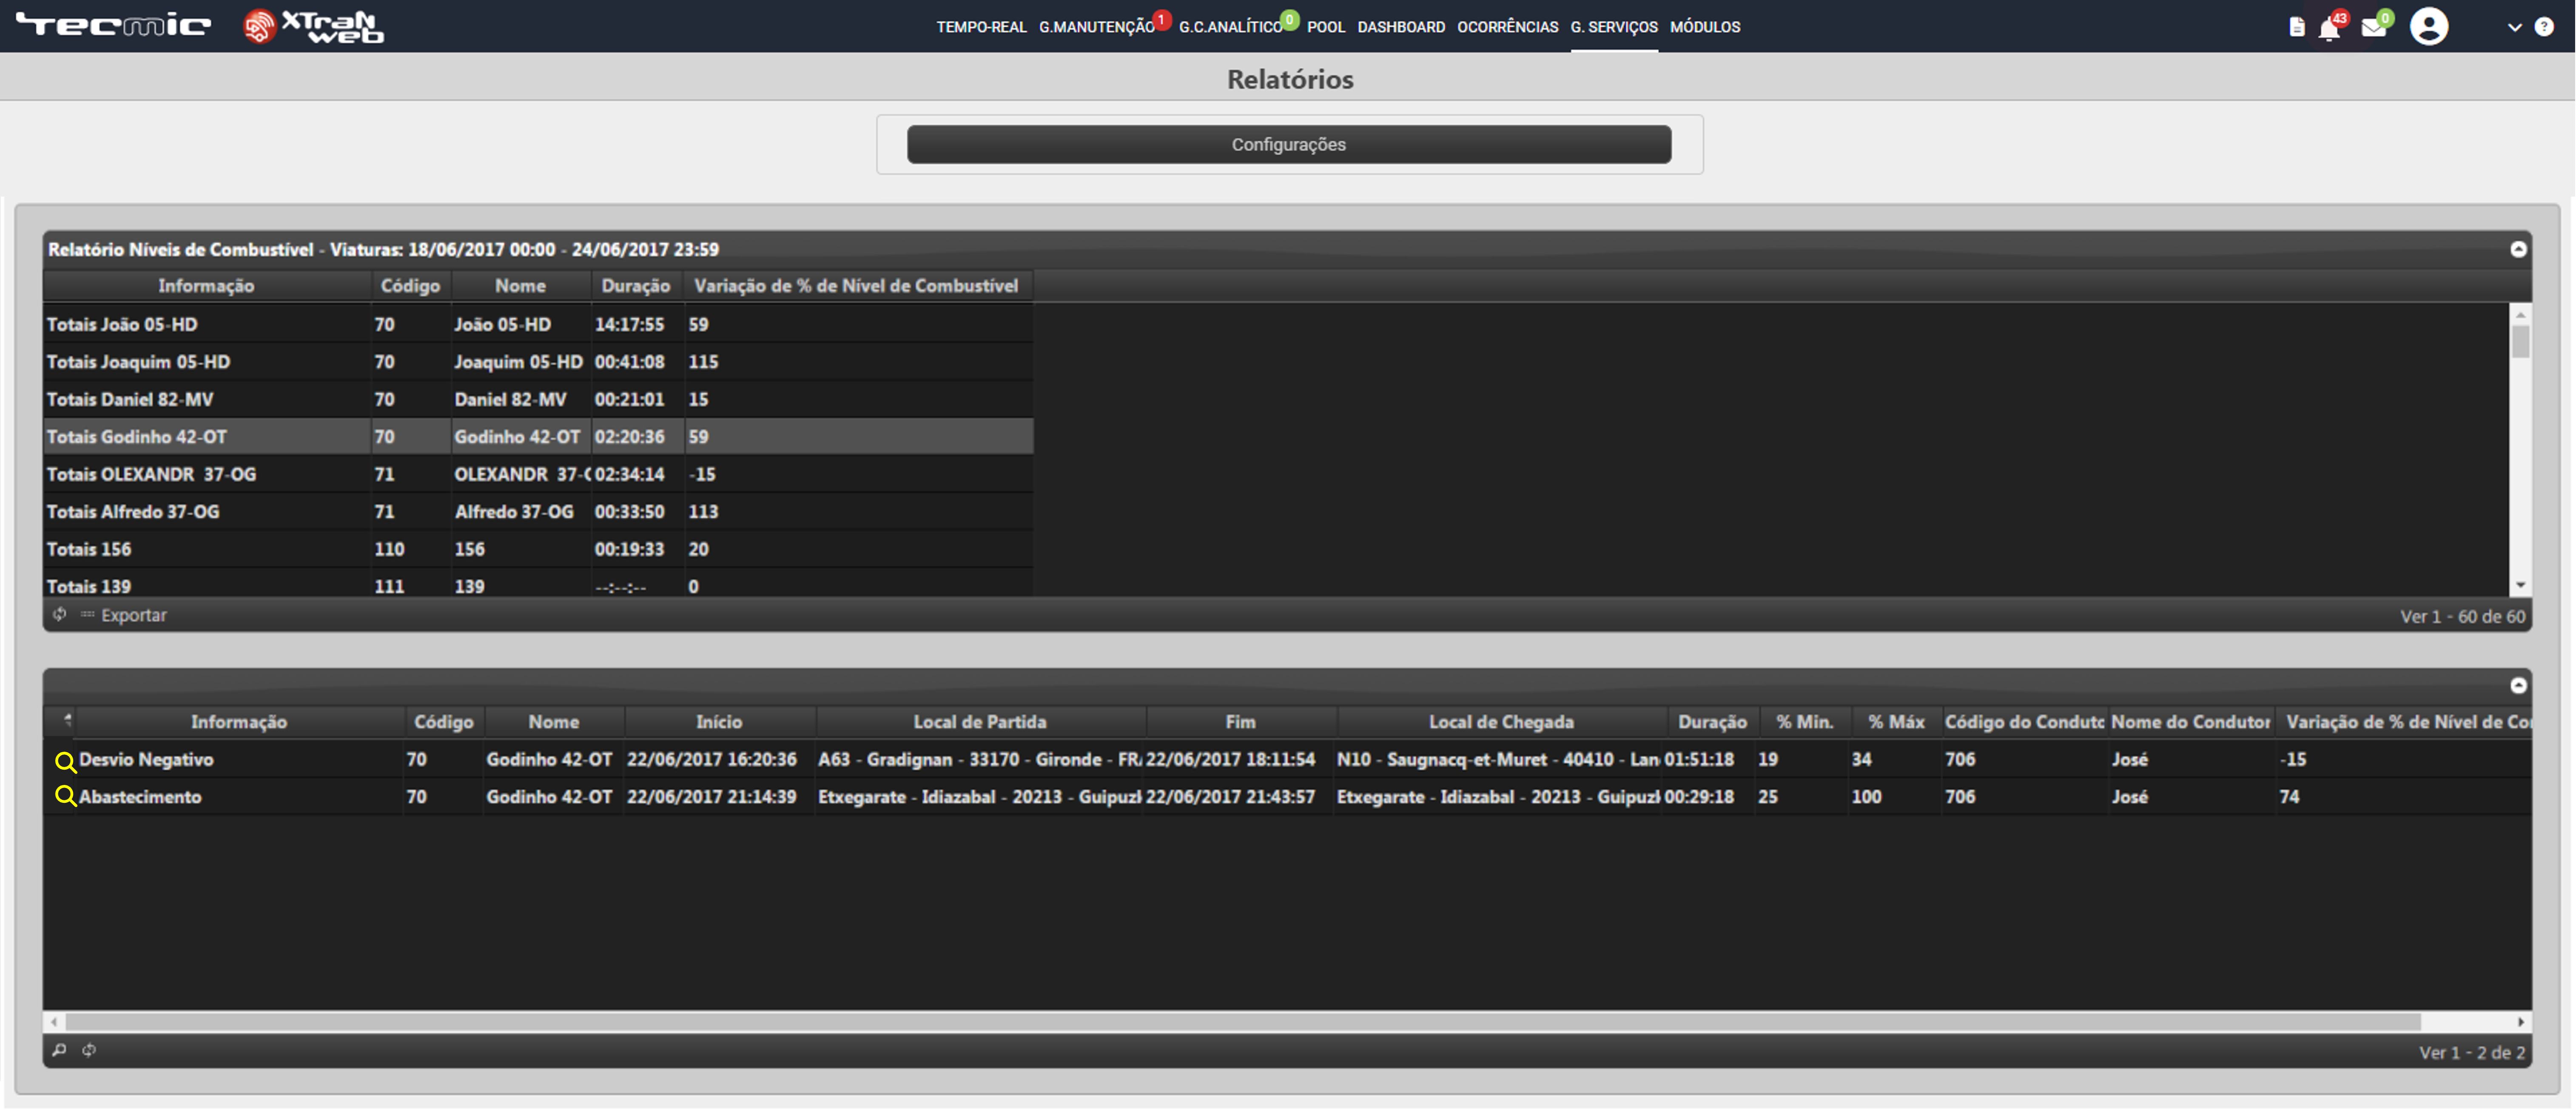Select the Totais Godinho 42-OT row
The width and height of the screenshot is (2576, 1110).
(538, 437)
